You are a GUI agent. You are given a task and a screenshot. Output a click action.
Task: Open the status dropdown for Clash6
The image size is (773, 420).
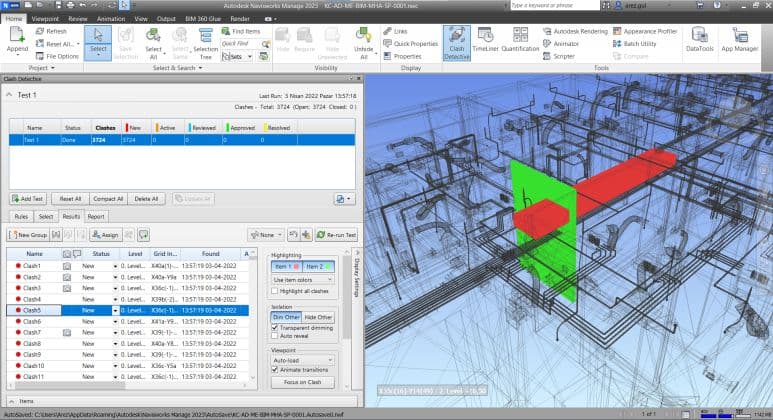(115, 321)
